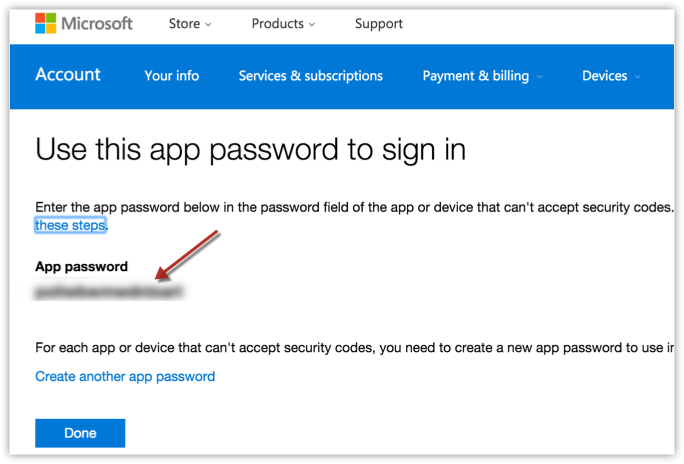Open the Store menu
This screenshot has height=464, width=684.
(183, 23)
